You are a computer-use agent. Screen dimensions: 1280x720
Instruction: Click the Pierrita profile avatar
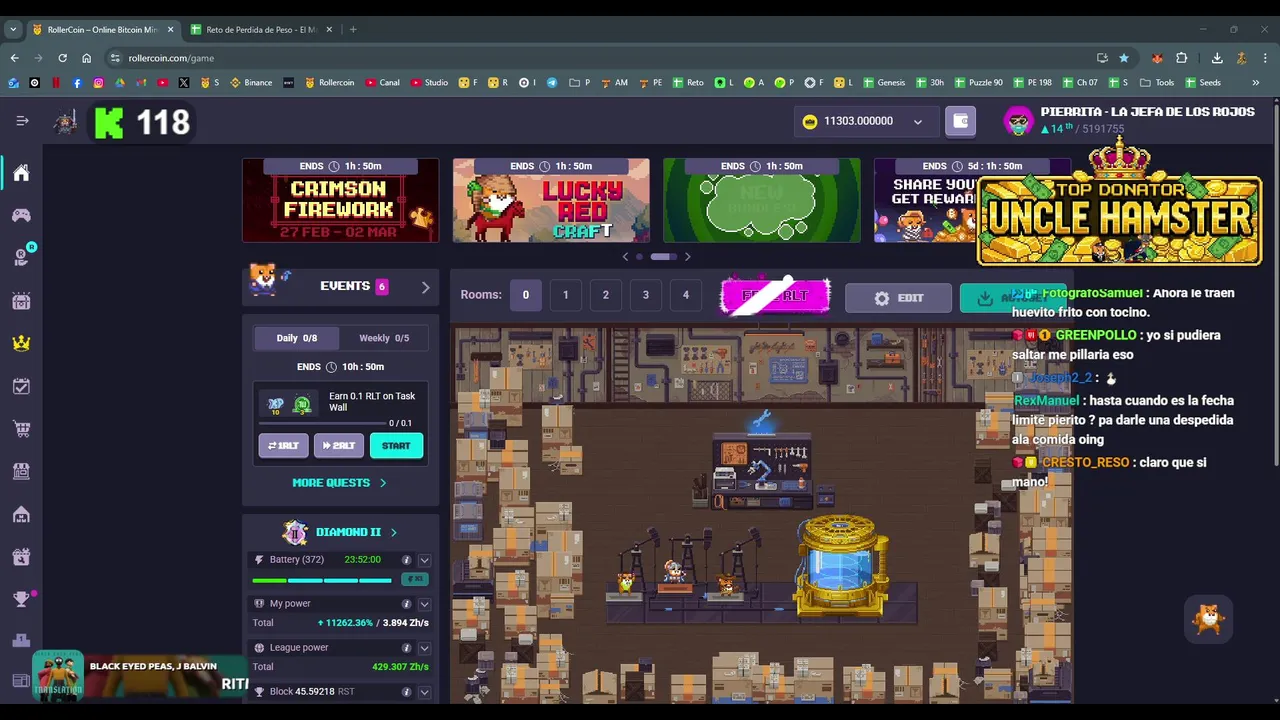1018,121
